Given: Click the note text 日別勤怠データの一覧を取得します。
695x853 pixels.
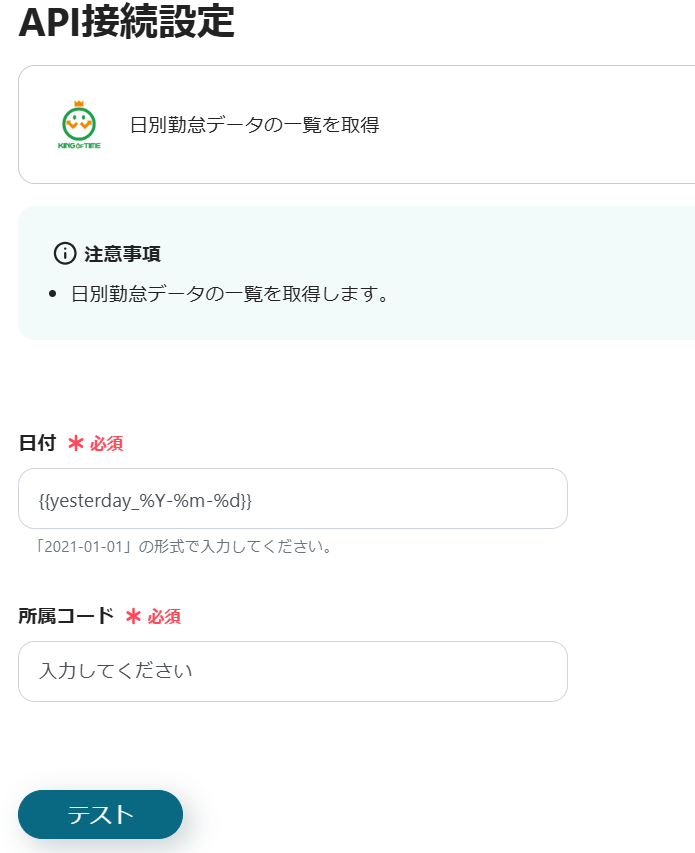Looking at the screenshot, I should [x=229, y=295].
